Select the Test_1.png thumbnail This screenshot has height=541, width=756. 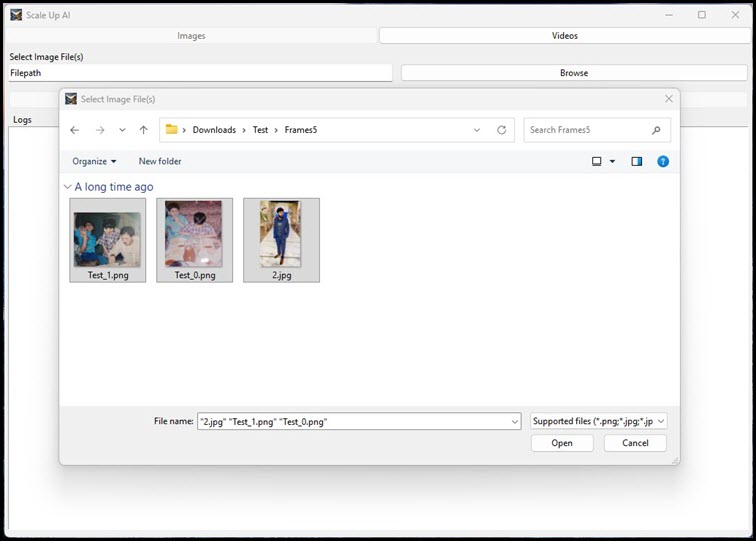click(108, 240)
